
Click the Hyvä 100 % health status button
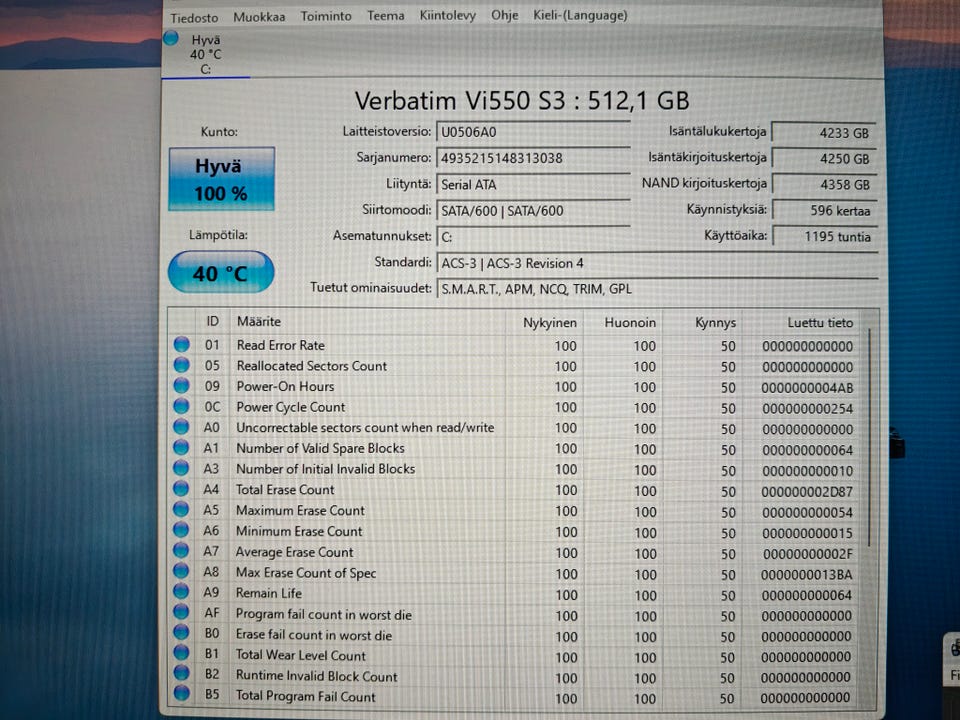(222, 179)
